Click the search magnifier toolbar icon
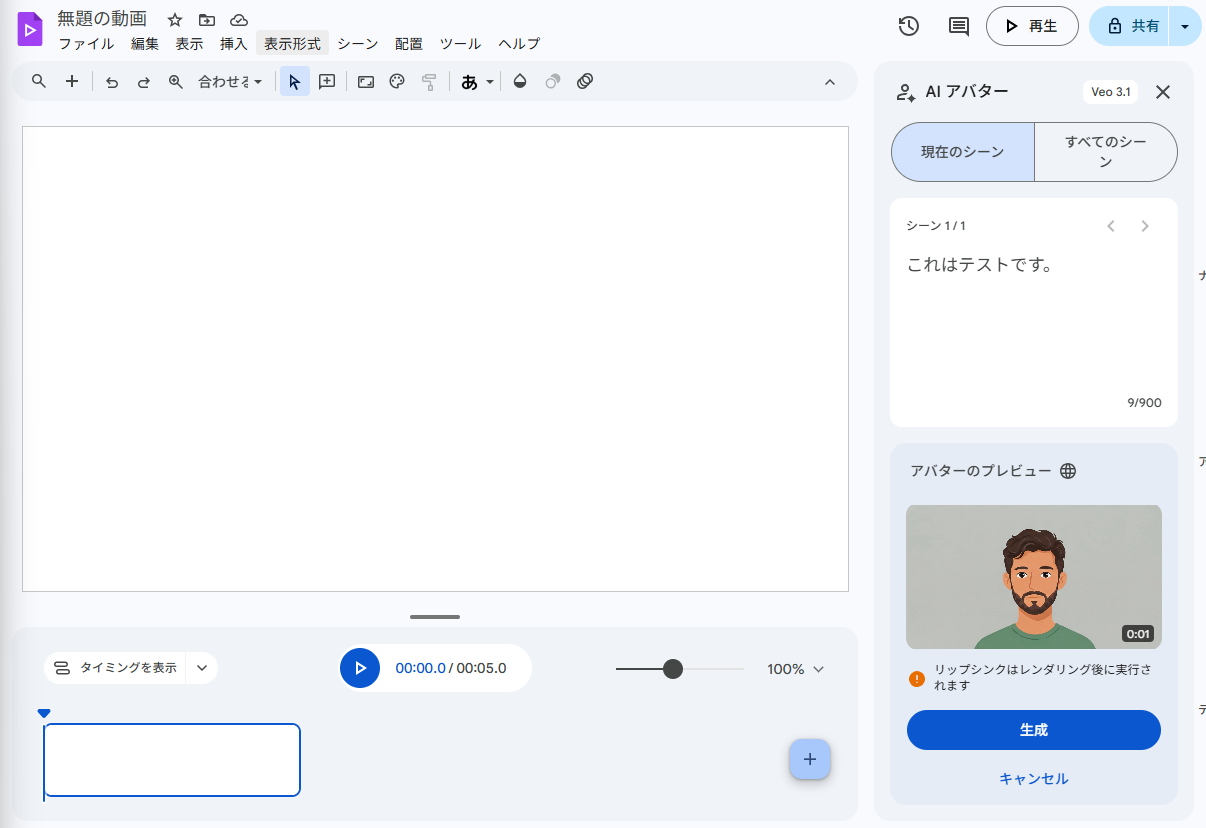Image resolution: width=1206 pixels, height=828 pixels. [x=39, y=82]
